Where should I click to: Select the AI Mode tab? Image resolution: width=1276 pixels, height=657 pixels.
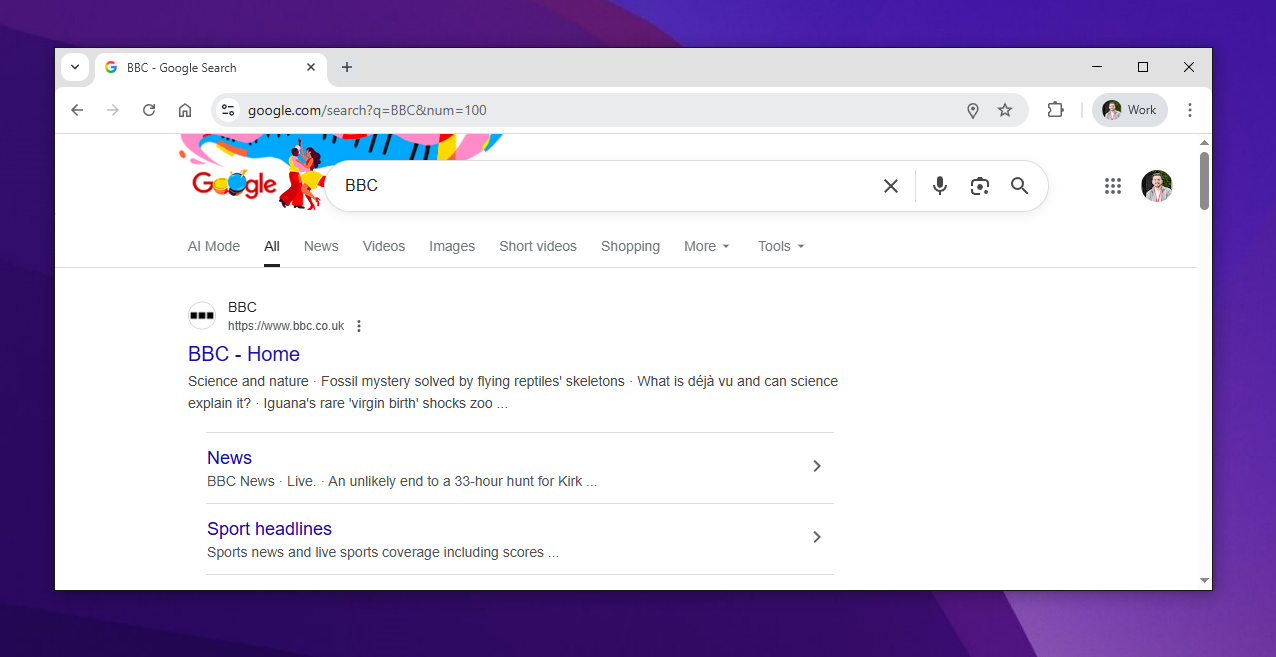(x=214, y=246)
